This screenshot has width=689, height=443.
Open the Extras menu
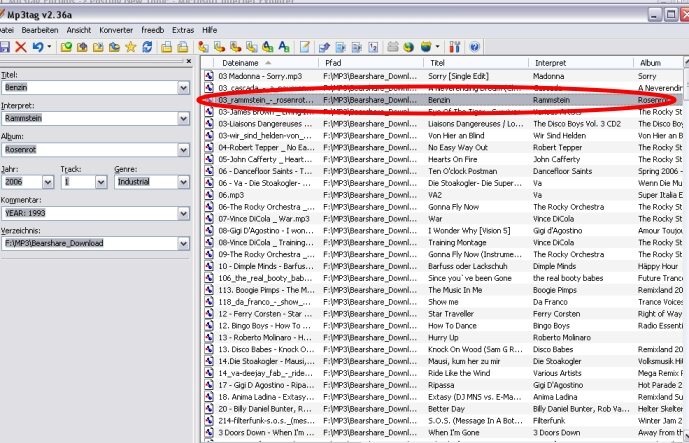pyautogui.click(x=183, y=30)
